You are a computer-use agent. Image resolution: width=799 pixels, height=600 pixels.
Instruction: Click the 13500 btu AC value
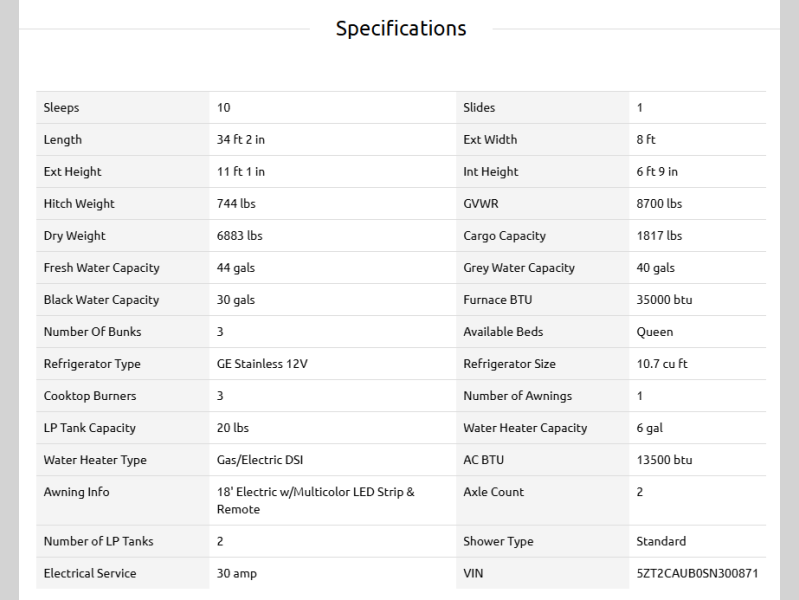point(664,460)
